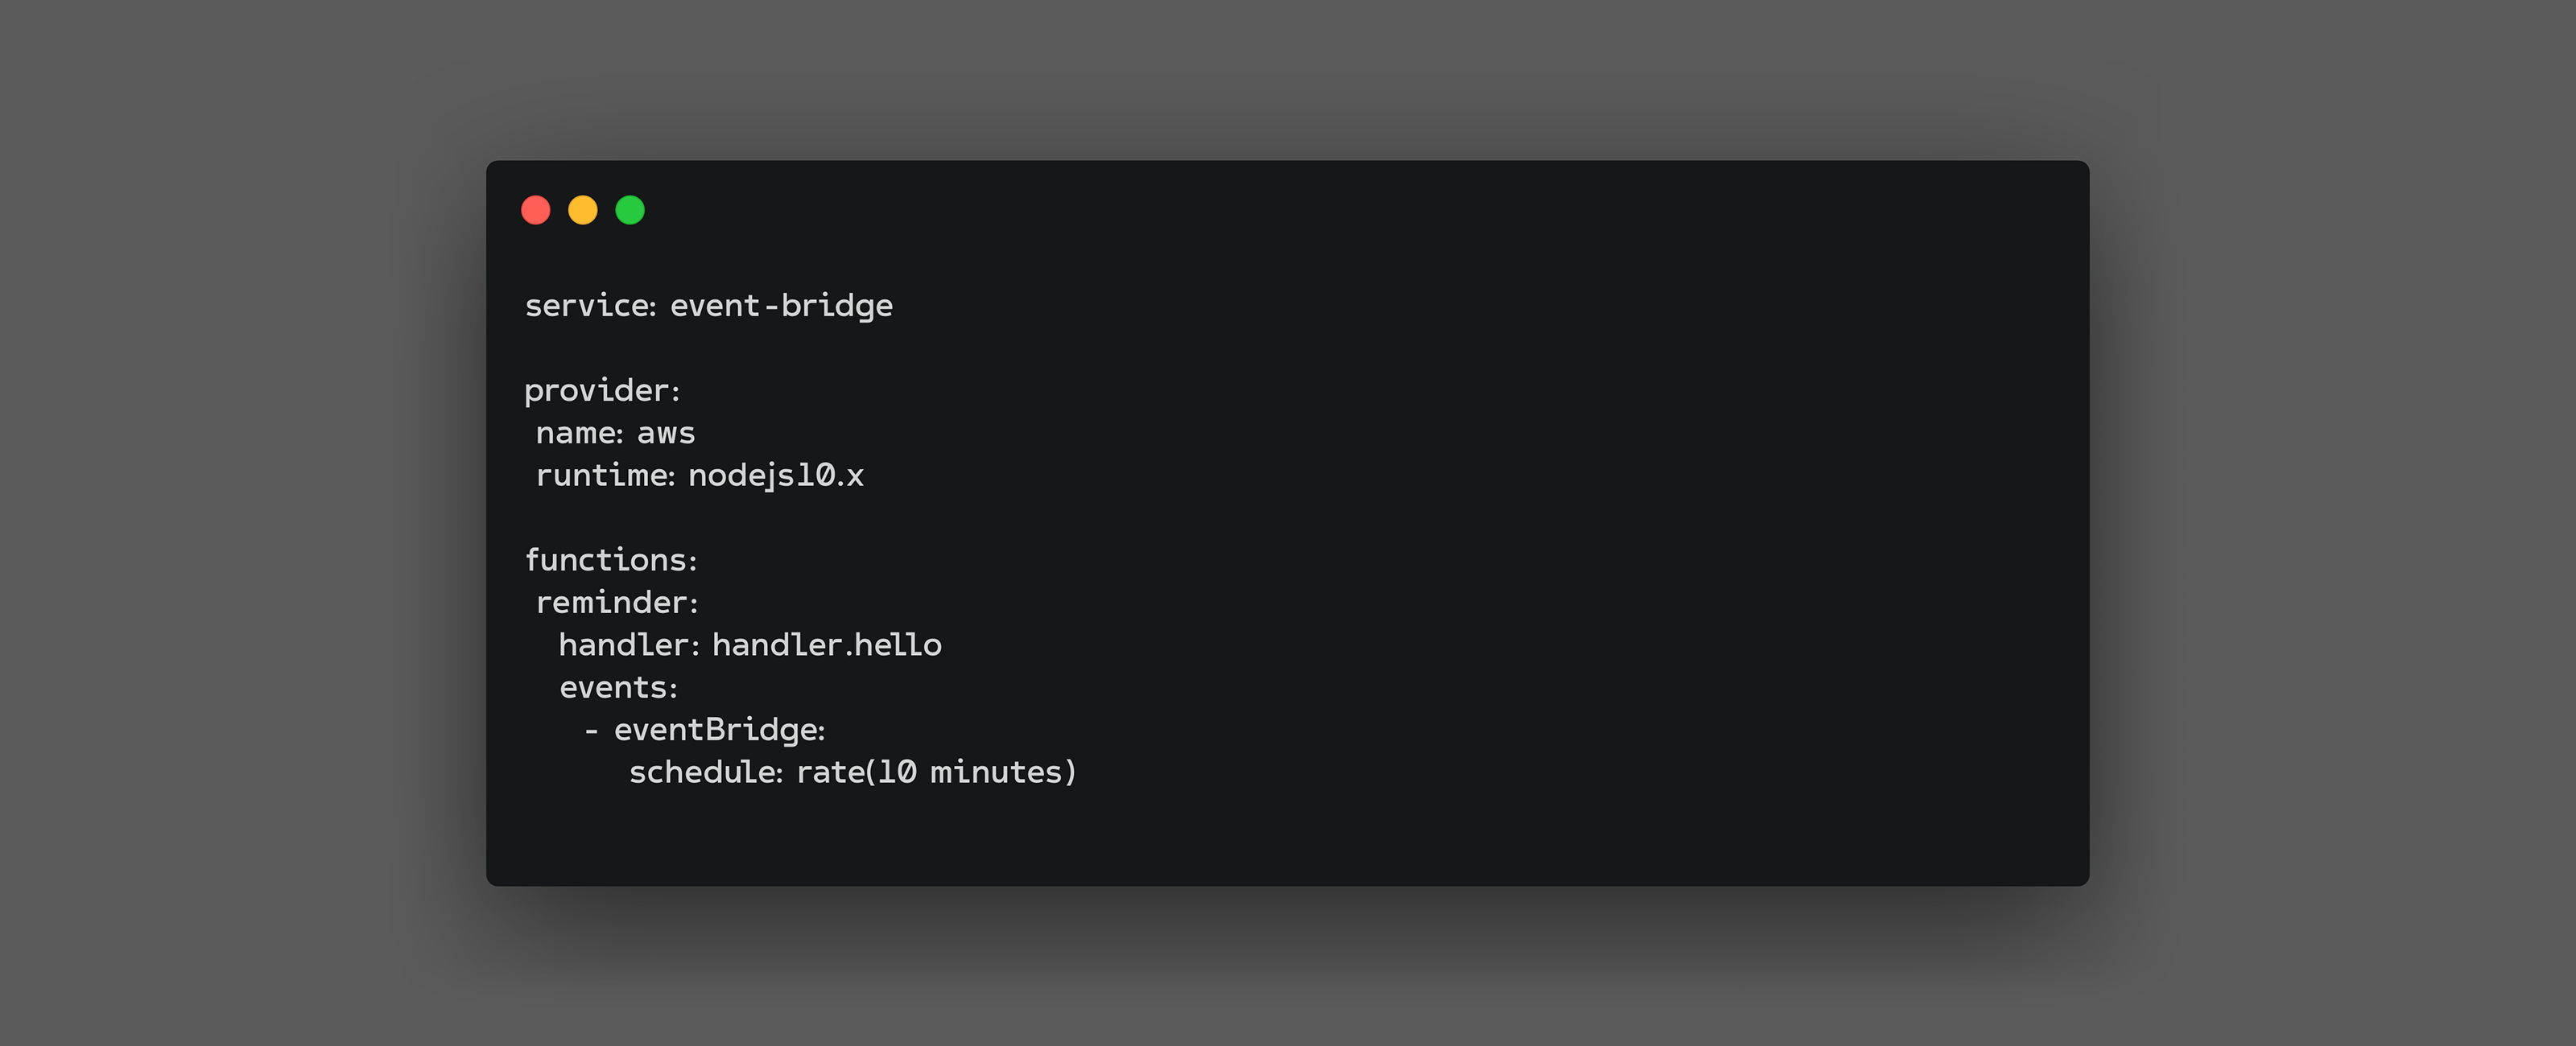This screenshot has height=1046, width=2576.
Task: Click the 'eventBridge:' key text
Action: click(720, 730)
